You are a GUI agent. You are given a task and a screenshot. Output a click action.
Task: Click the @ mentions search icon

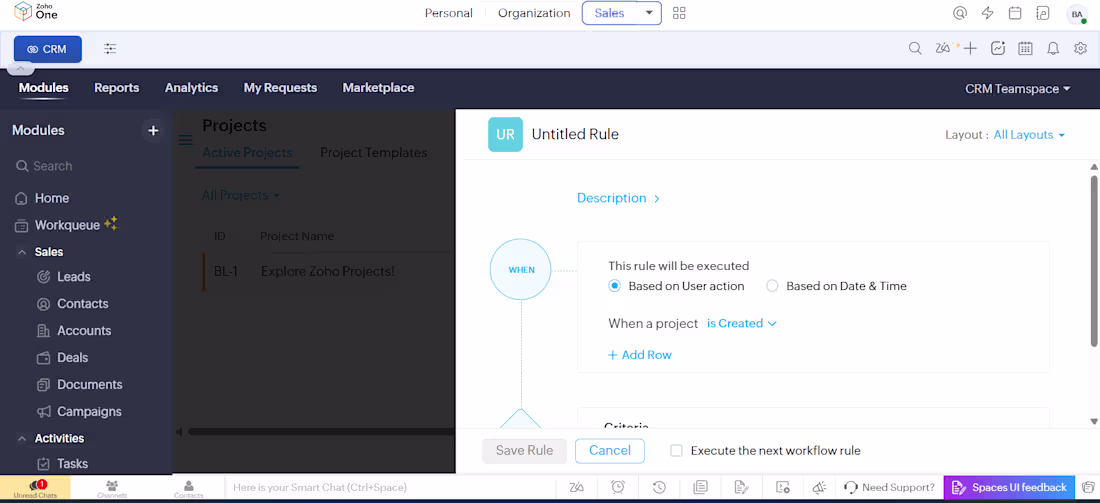point(960,13)
